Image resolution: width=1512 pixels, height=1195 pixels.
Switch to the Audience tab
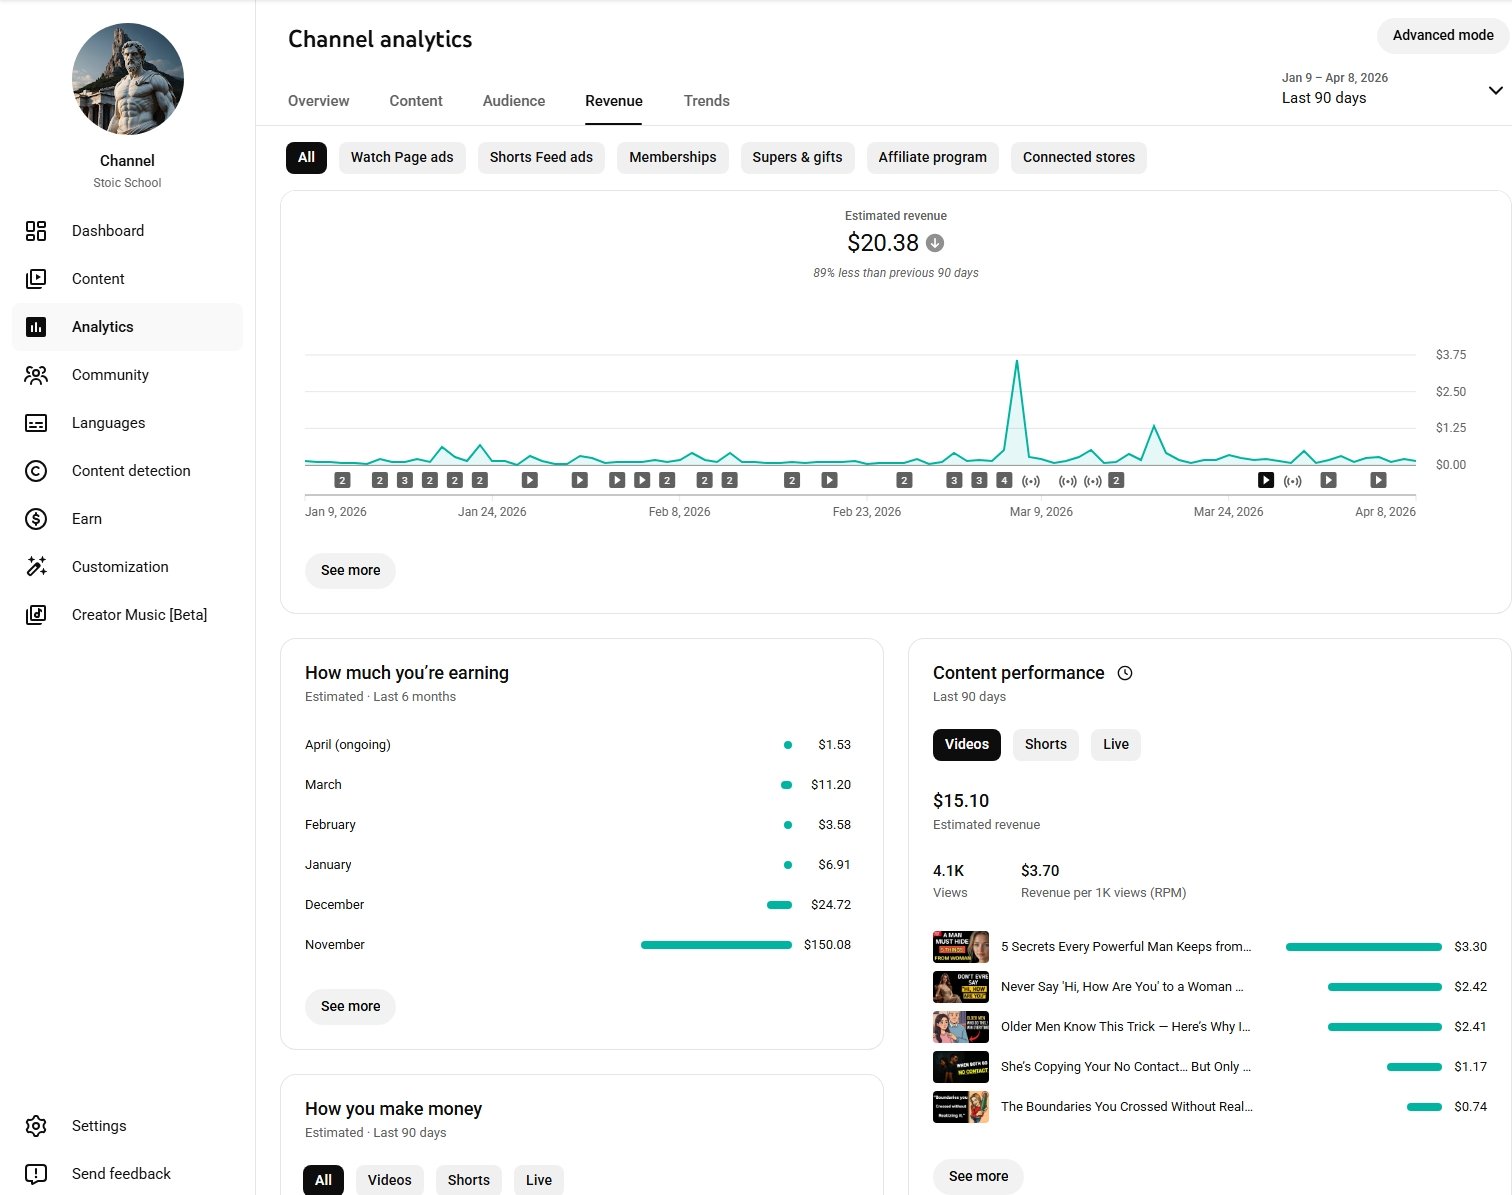(514, 101)
